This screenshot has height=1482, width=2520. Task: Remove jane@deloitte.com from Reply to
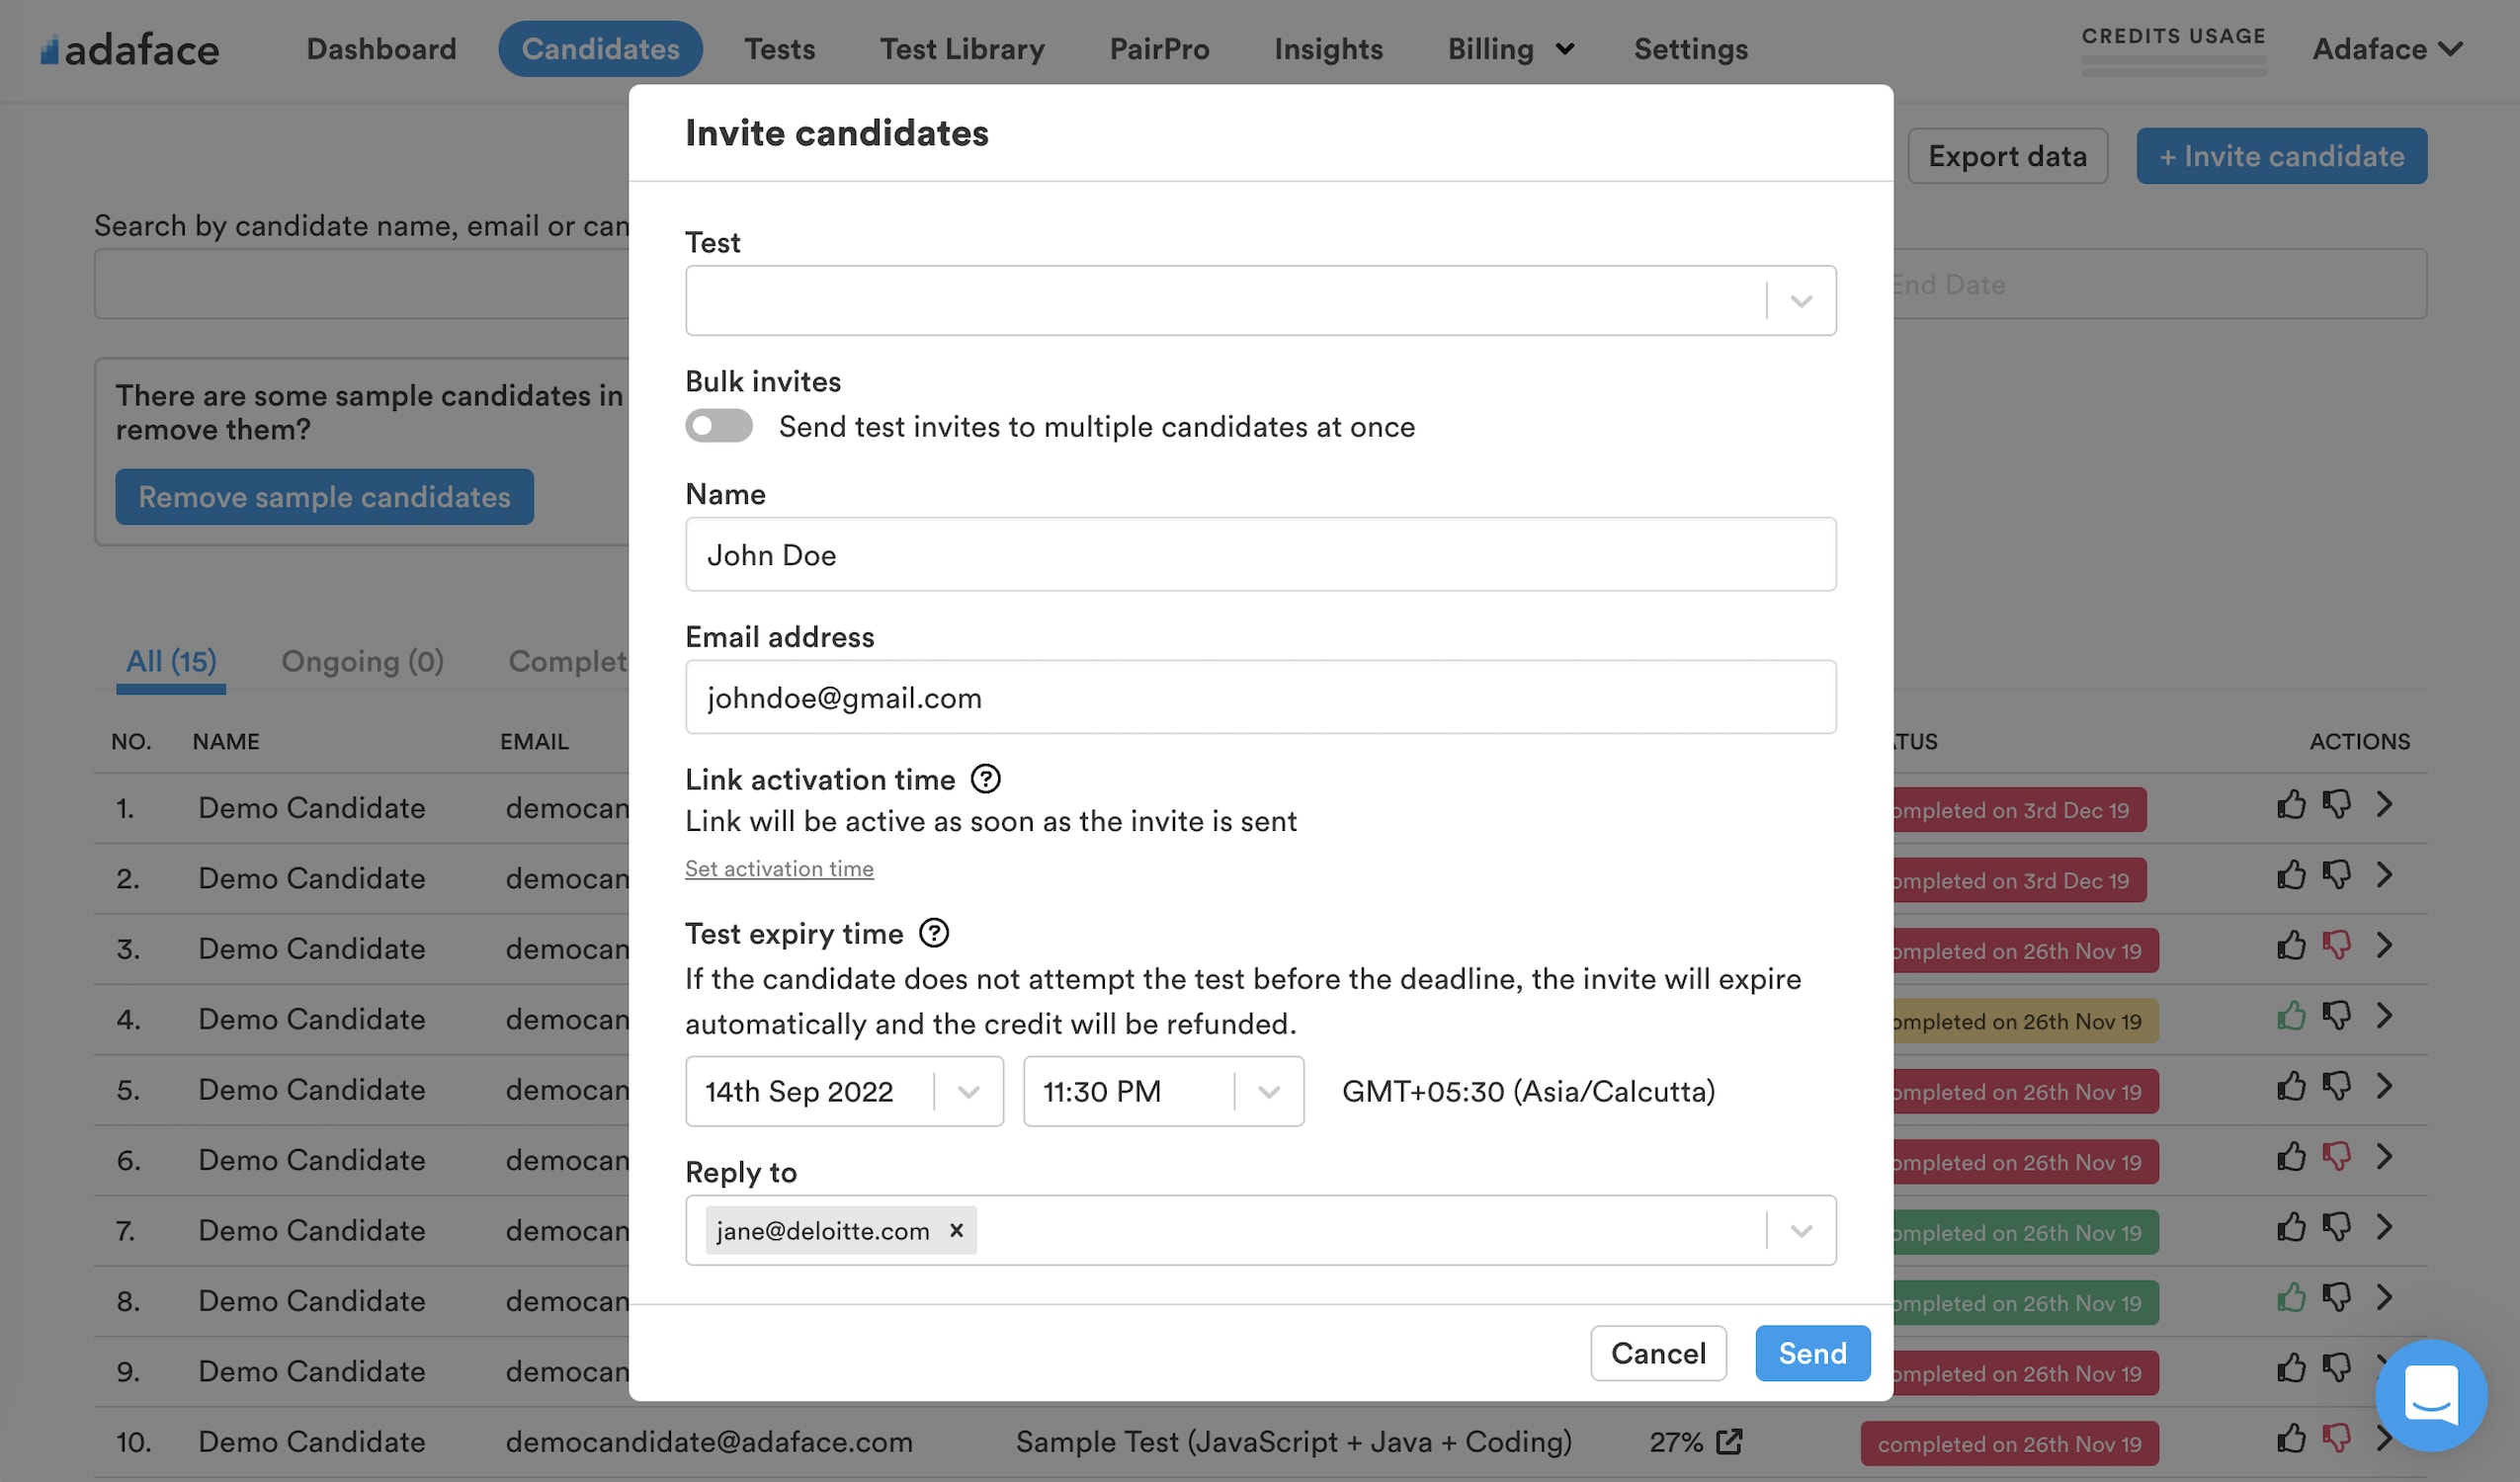pyautogui.click(x=956, y=1230)
